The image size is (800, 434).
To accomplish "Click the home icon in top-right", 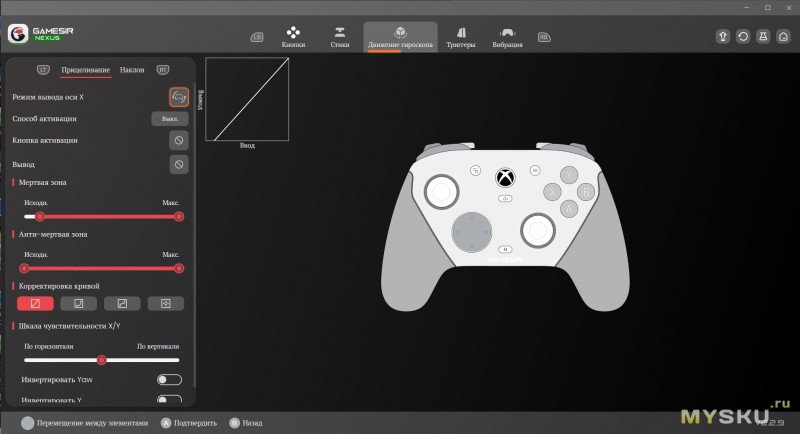I will [x=781, y=36].
